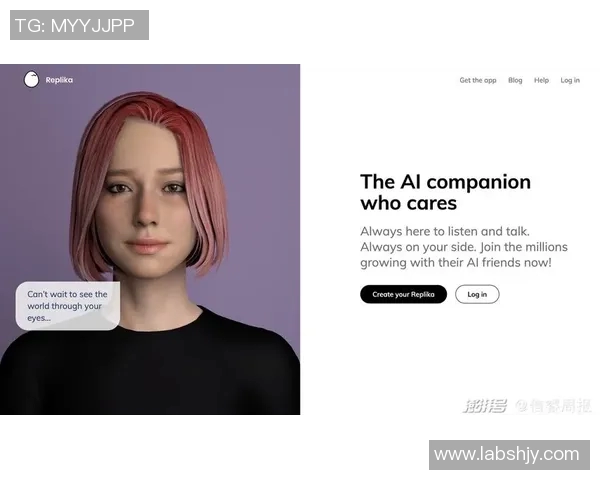Open the Blog navigation link

(515, 80)
